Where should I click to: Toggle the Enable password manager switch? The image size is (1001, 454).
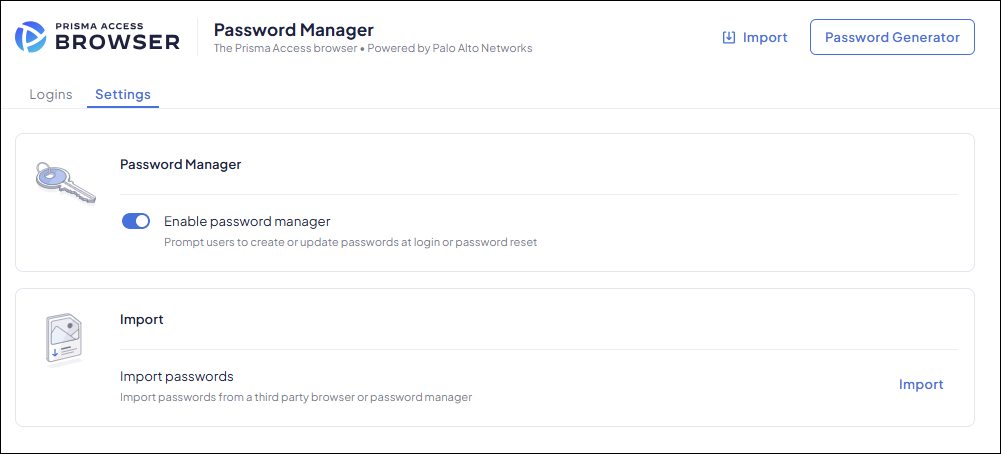point(136,221)
